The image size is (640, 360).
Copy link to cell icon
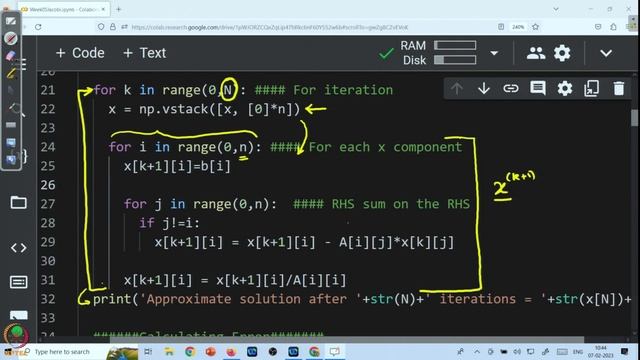coord(511,88)
